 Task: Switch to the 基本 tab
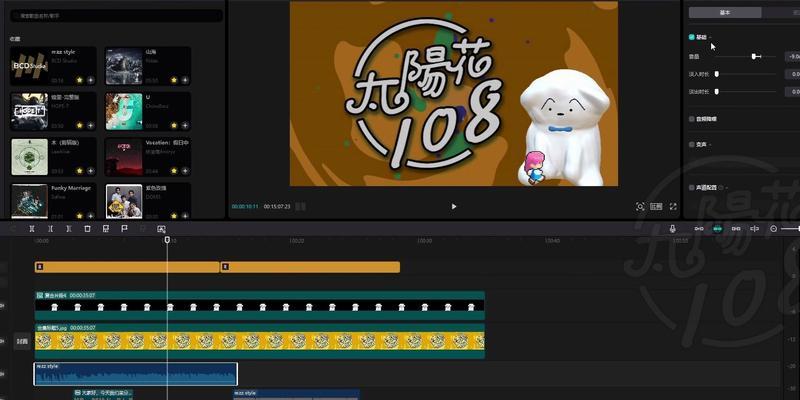point(725,13)
